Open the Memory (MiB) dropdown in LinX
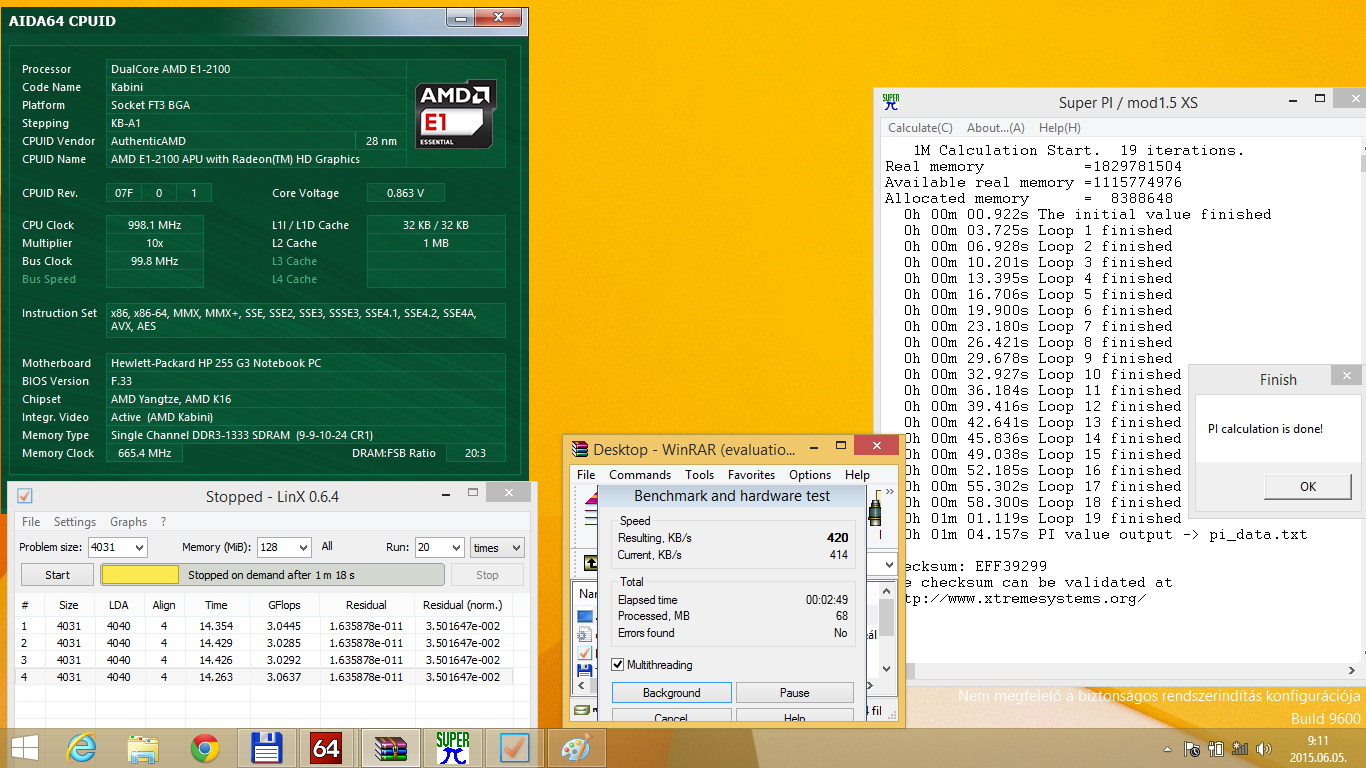This screenshot has height=768, width=1366. [x=283, y=547]
